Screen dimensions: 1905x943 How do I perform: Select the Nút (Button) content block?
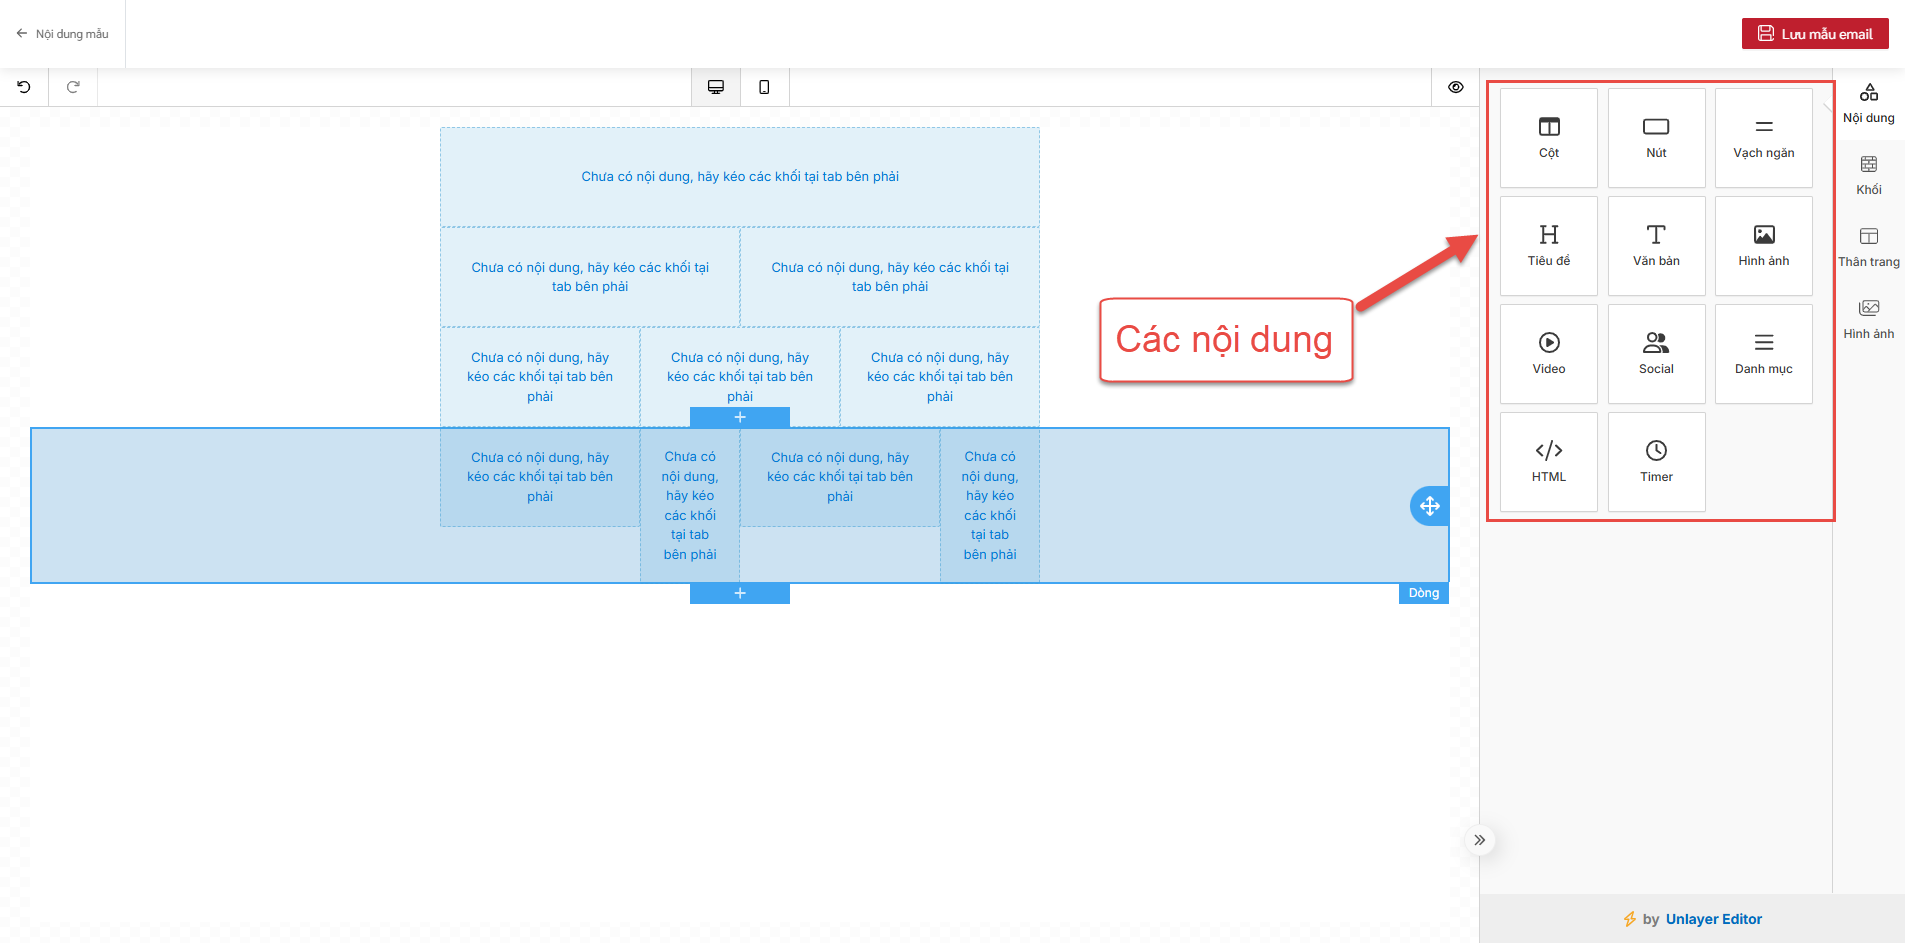point(1656,138)
